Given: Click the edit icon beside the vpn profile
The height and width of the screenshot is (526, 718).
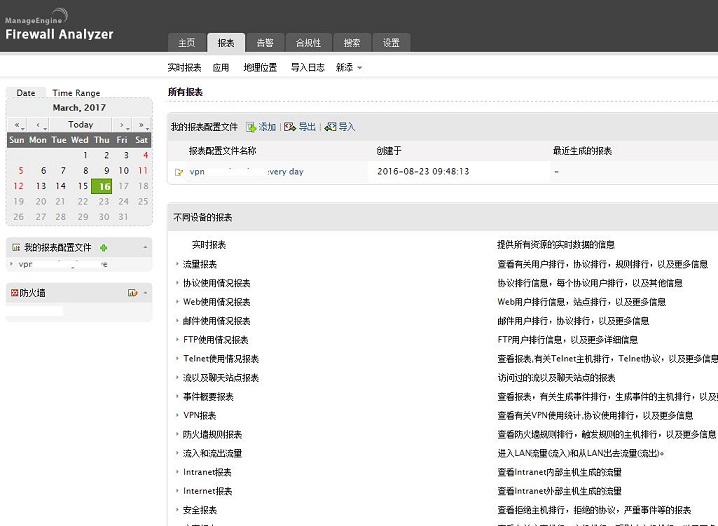Looking at the screenshot, I should (x=179, y=172).
